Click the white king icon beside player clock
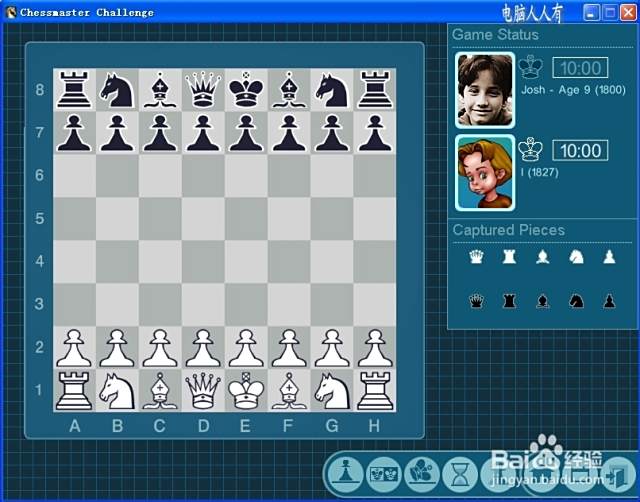 coord(531,149)
